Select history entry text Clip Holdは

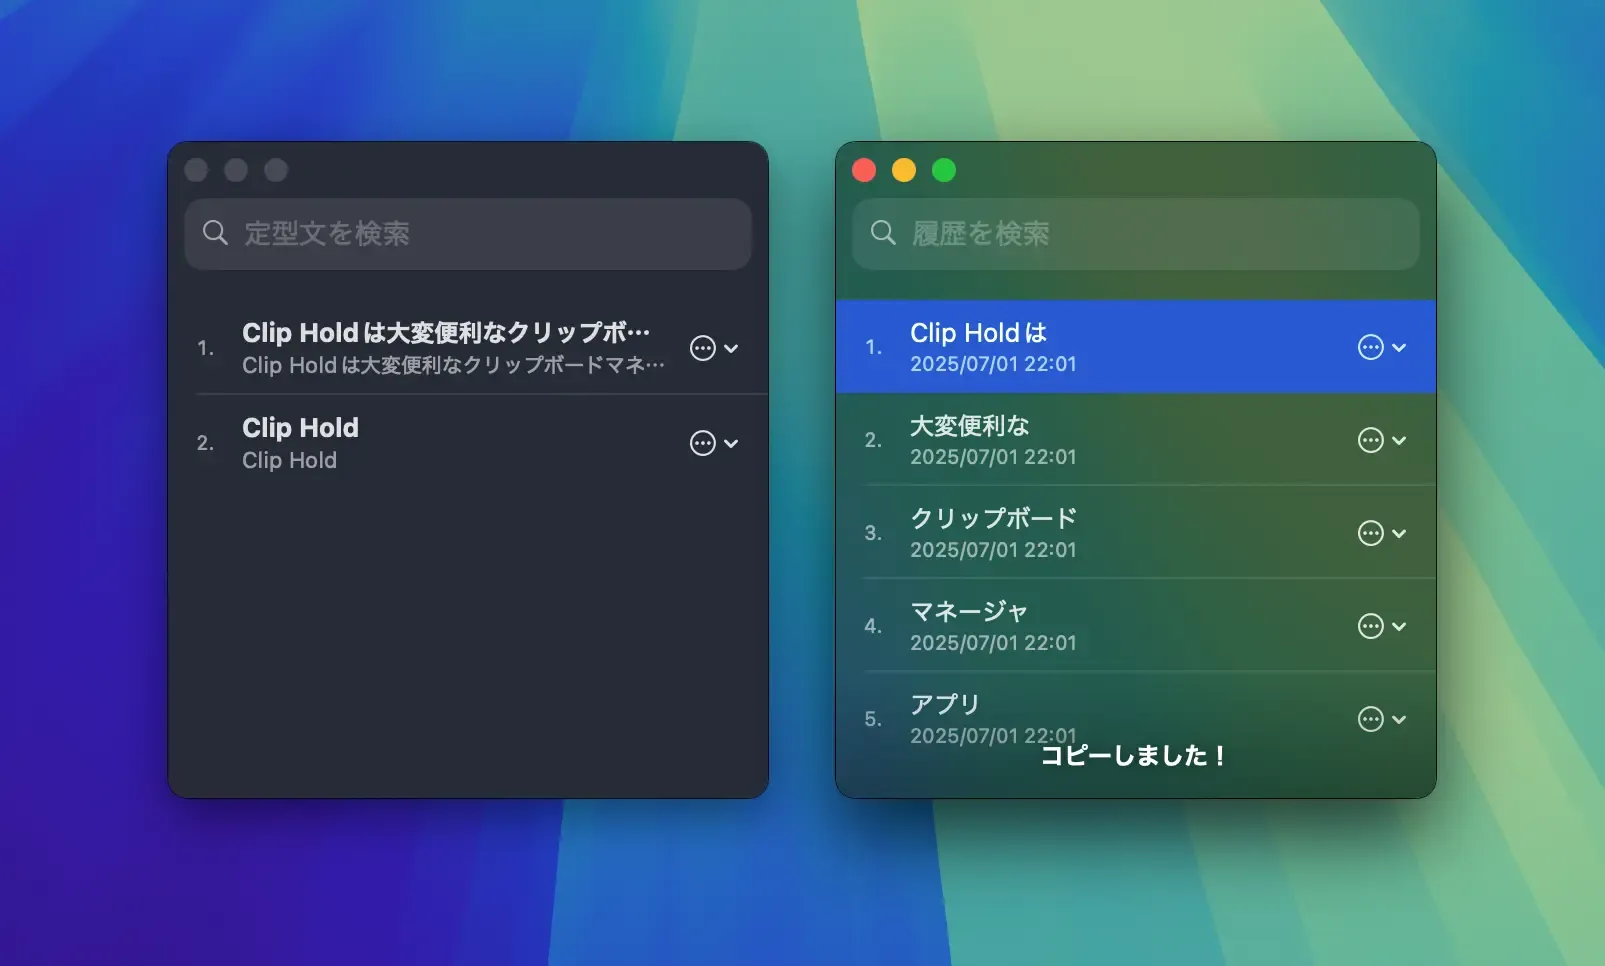coord(978,332)
